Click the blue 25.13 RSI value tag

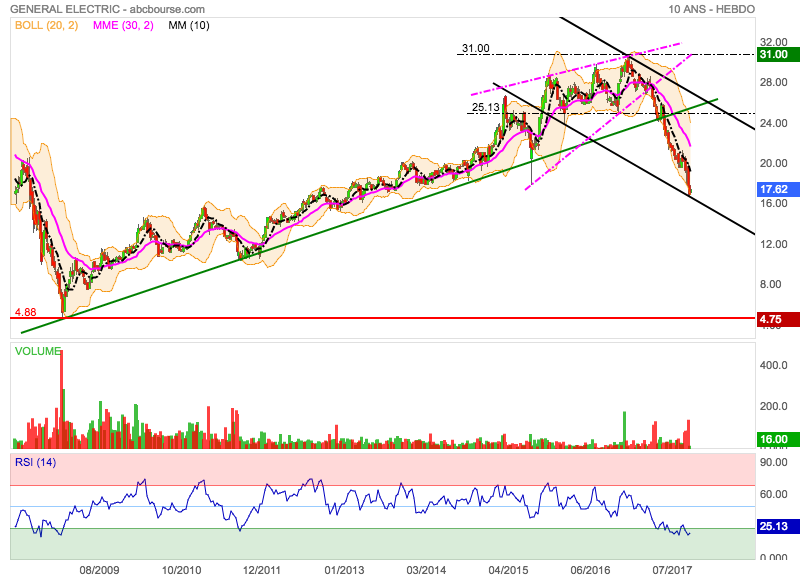click(778, 526)
